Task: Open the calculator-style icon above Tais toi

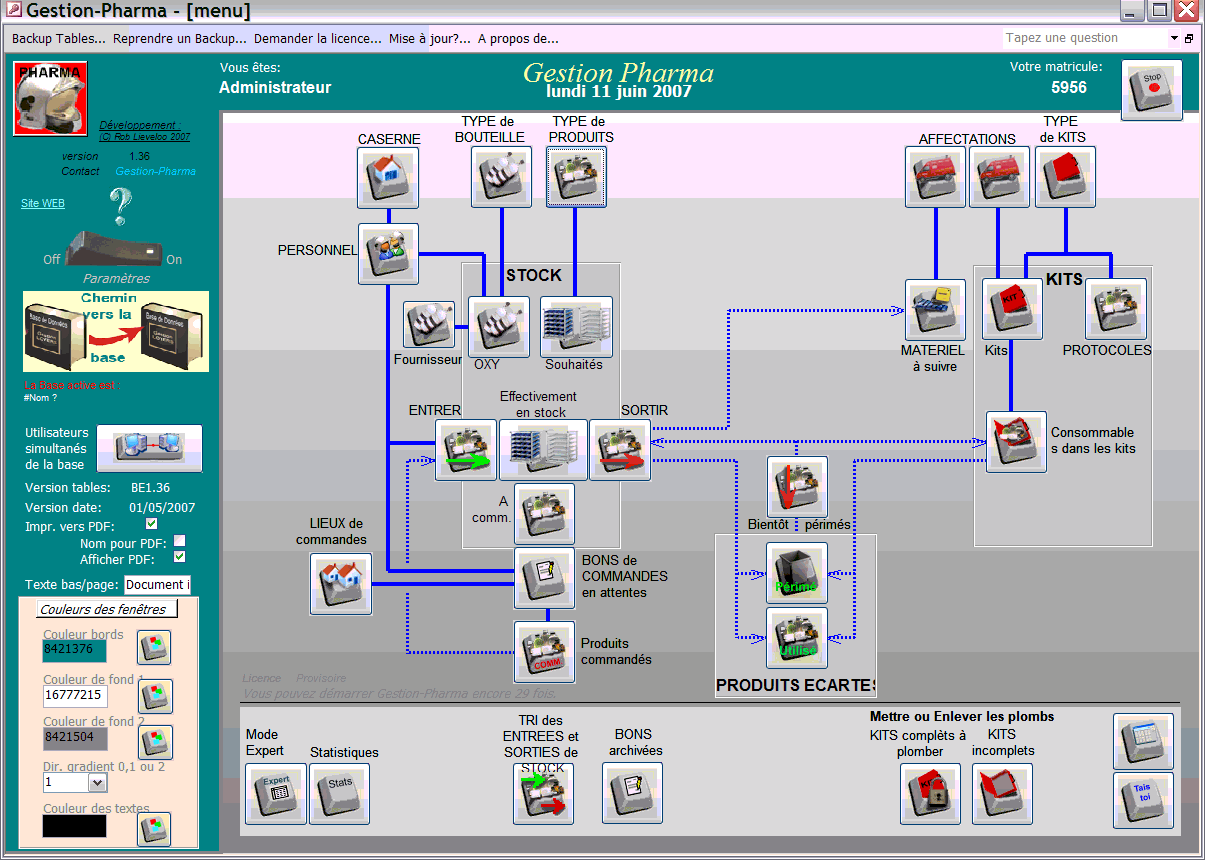Action: (x=1143, y=741)
